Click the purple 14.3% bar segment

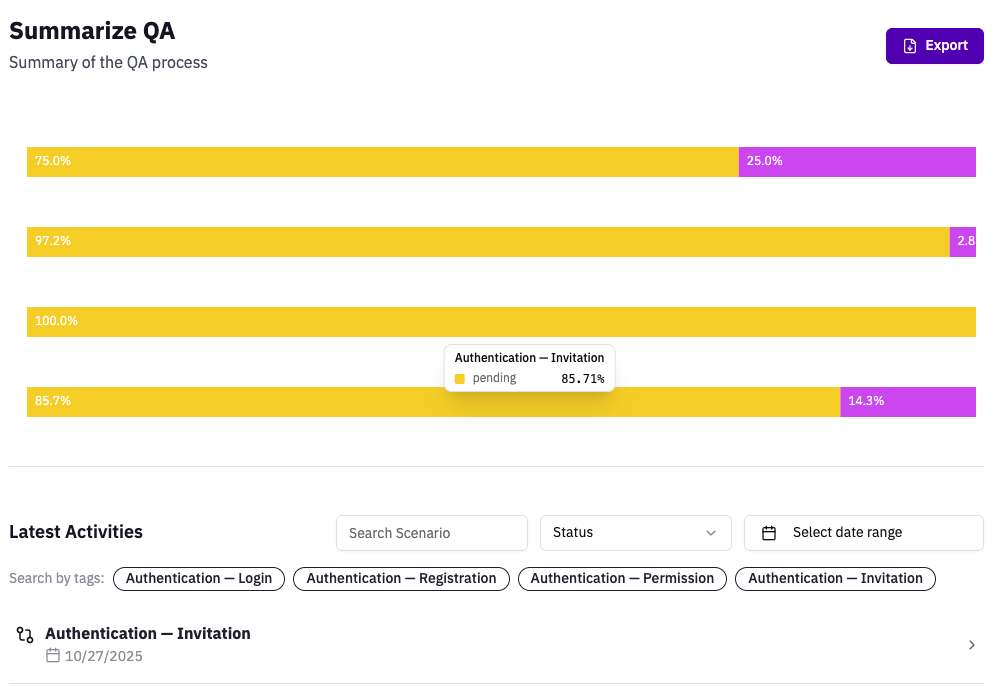[907, 402]
